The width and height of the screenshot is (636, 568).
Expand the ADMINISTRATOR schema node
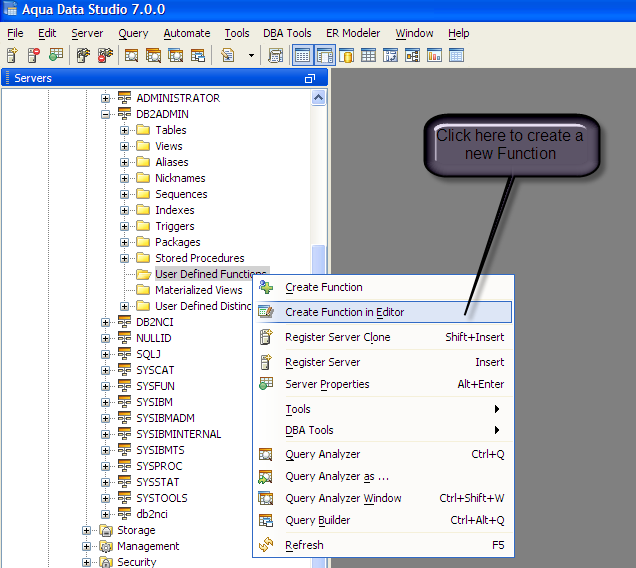(x=105, y=99)
